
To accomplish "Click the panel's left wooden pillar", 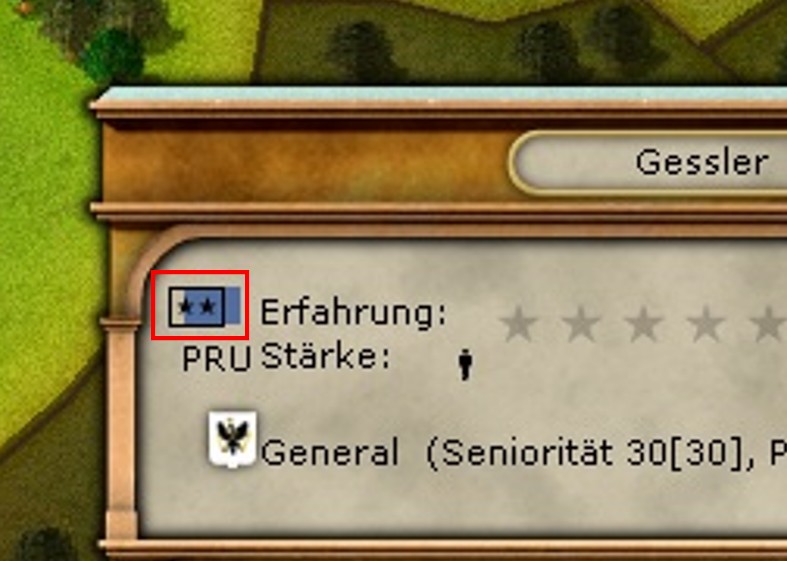I will 121,427.
